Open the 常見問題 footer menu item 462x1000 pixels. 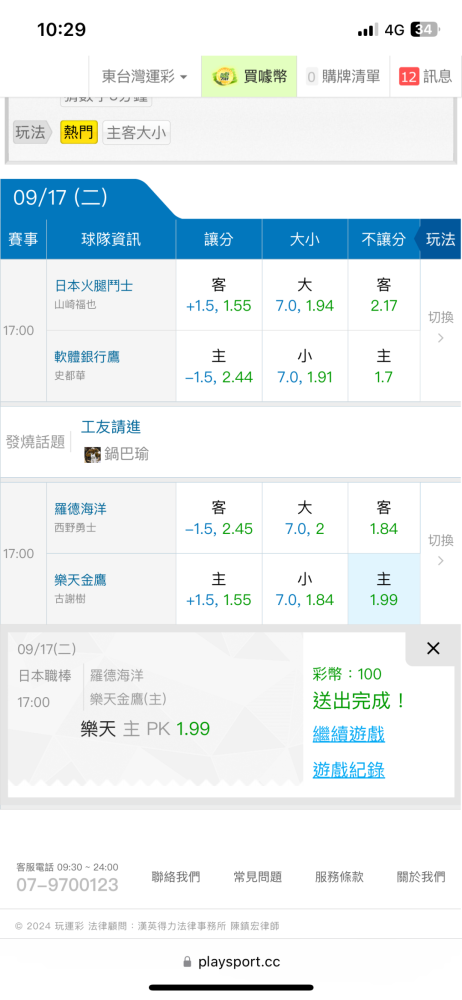point(258,877)
